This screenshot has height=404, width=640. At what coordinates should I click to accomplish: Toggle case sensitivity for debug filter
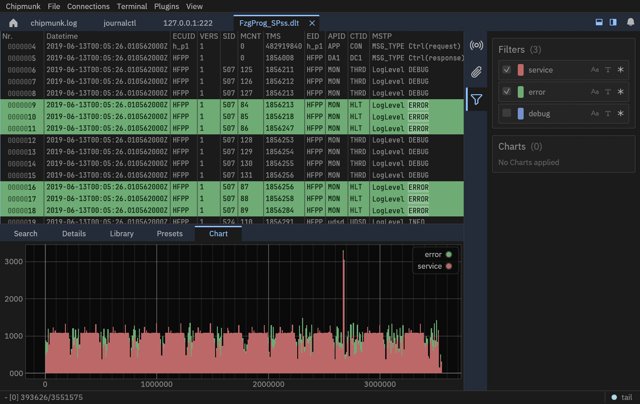tap(595, 113)
